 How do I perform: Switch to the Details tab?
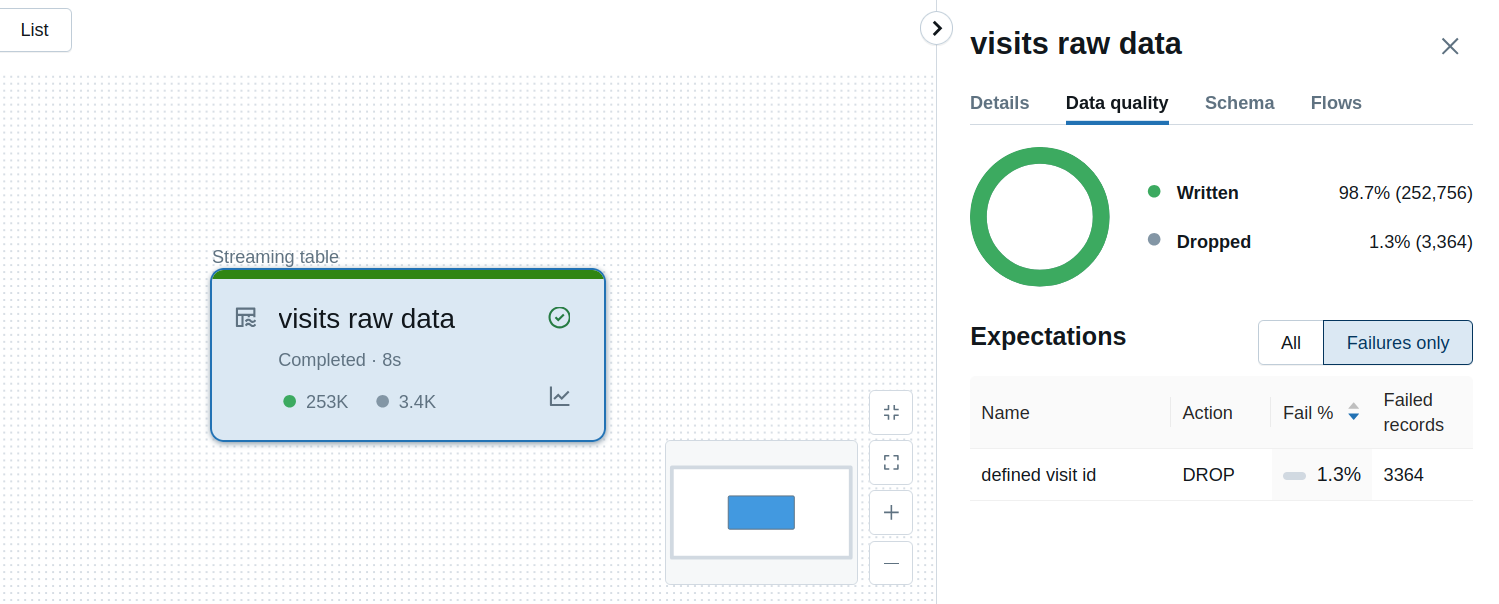coord(999,103)
